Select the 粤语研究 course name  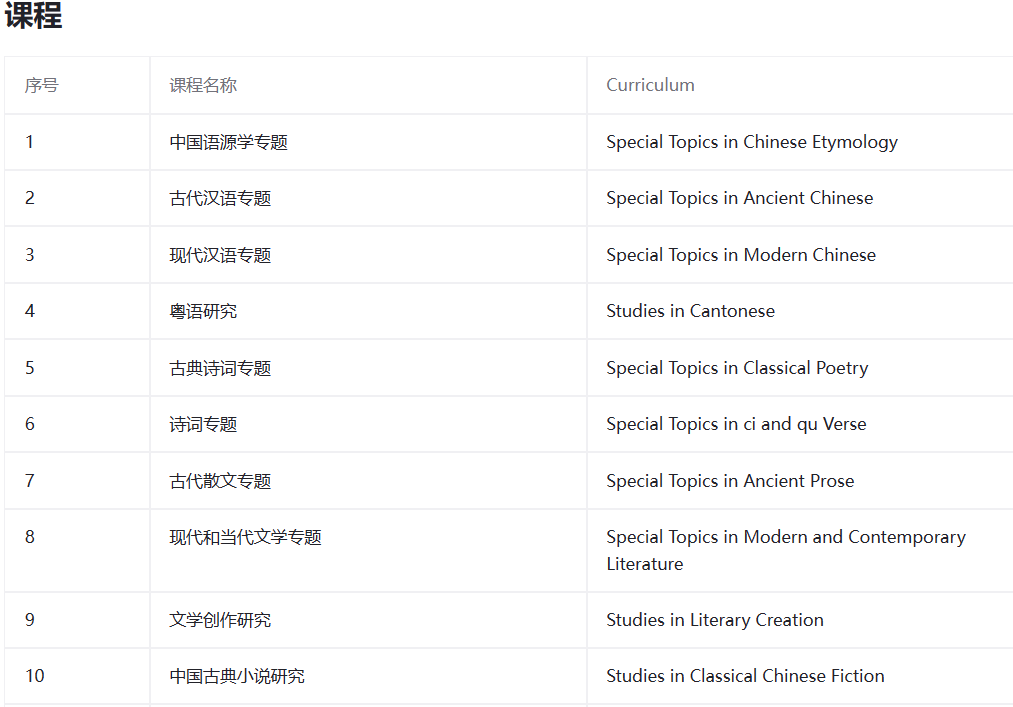203,311
